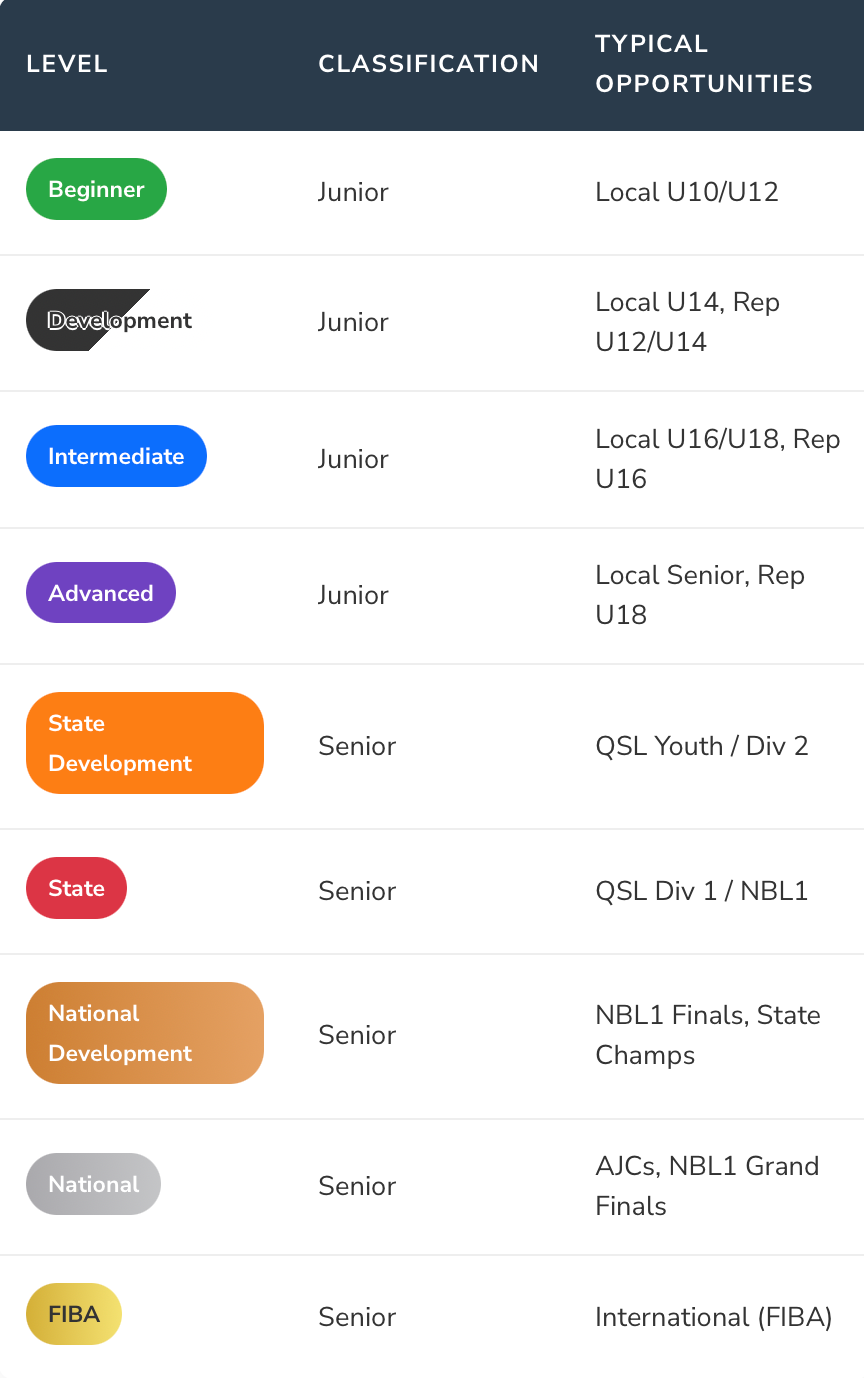Click the TYPICAL OPPORTUNITIES column header
The image size is (864, 1378).
(x=704, y=64)
